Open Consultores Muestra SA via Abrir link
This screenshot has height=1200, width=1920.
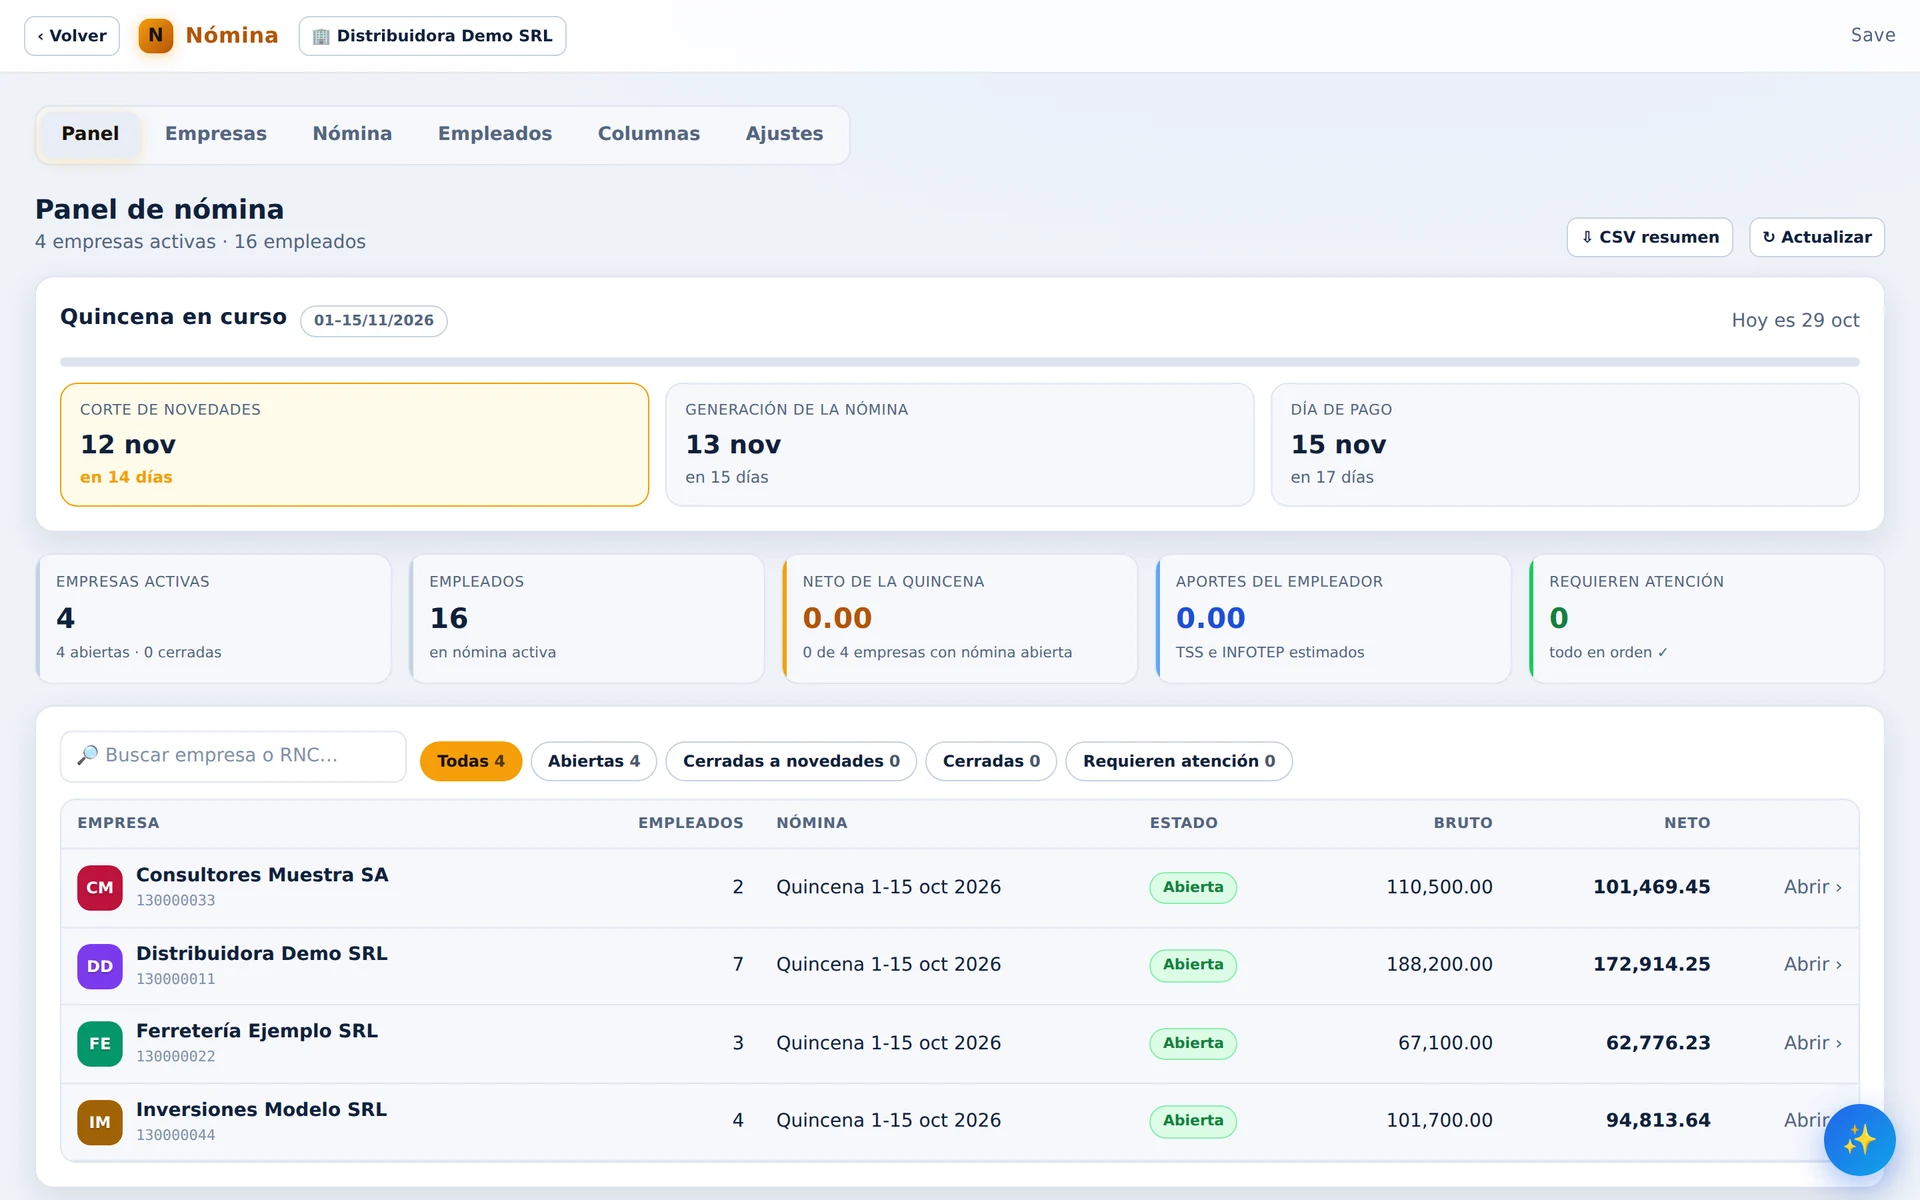(1812, 887)
